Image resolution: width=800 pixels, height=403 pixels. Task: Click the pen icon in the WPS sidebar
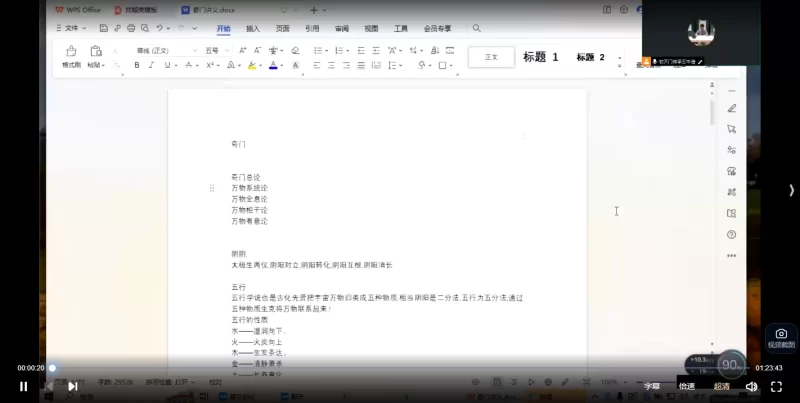pyautogui.click(x=731, y=108)
